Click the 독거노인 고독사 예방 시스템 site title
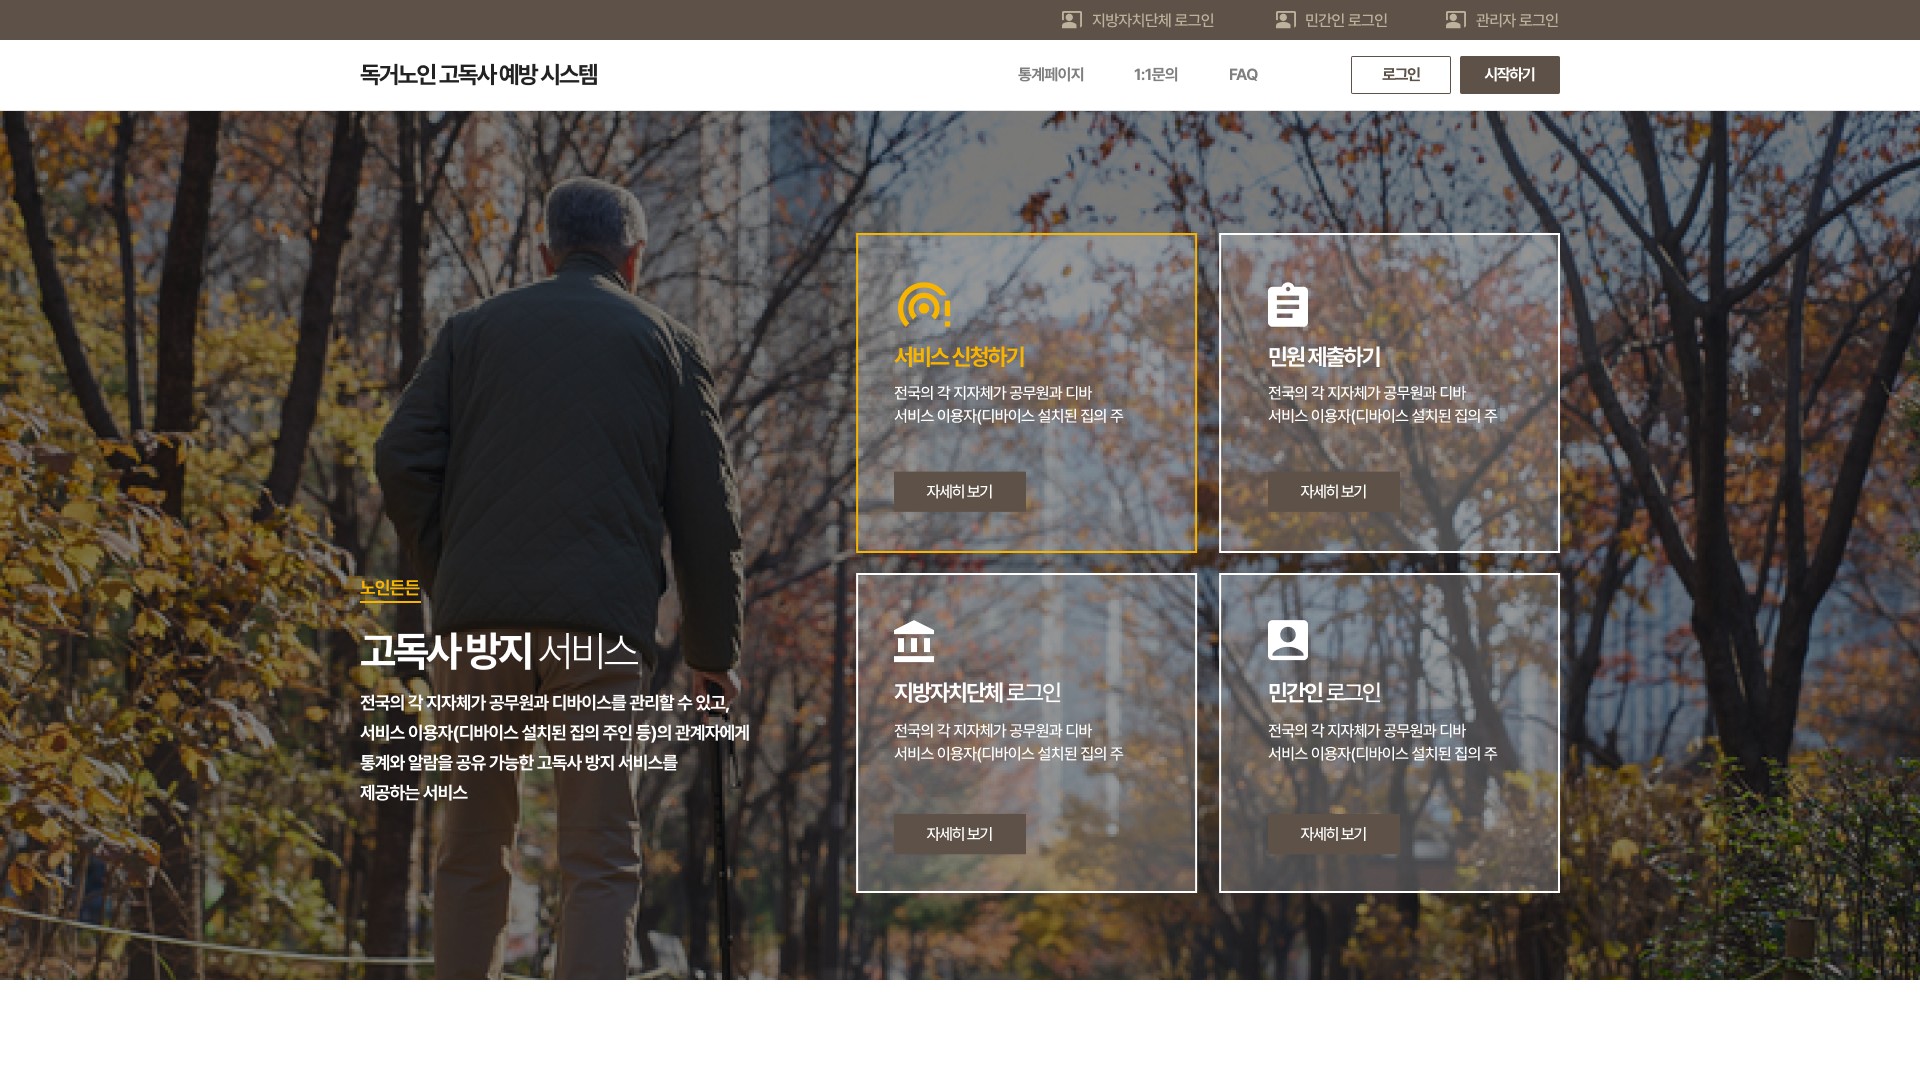 (479, 75)
